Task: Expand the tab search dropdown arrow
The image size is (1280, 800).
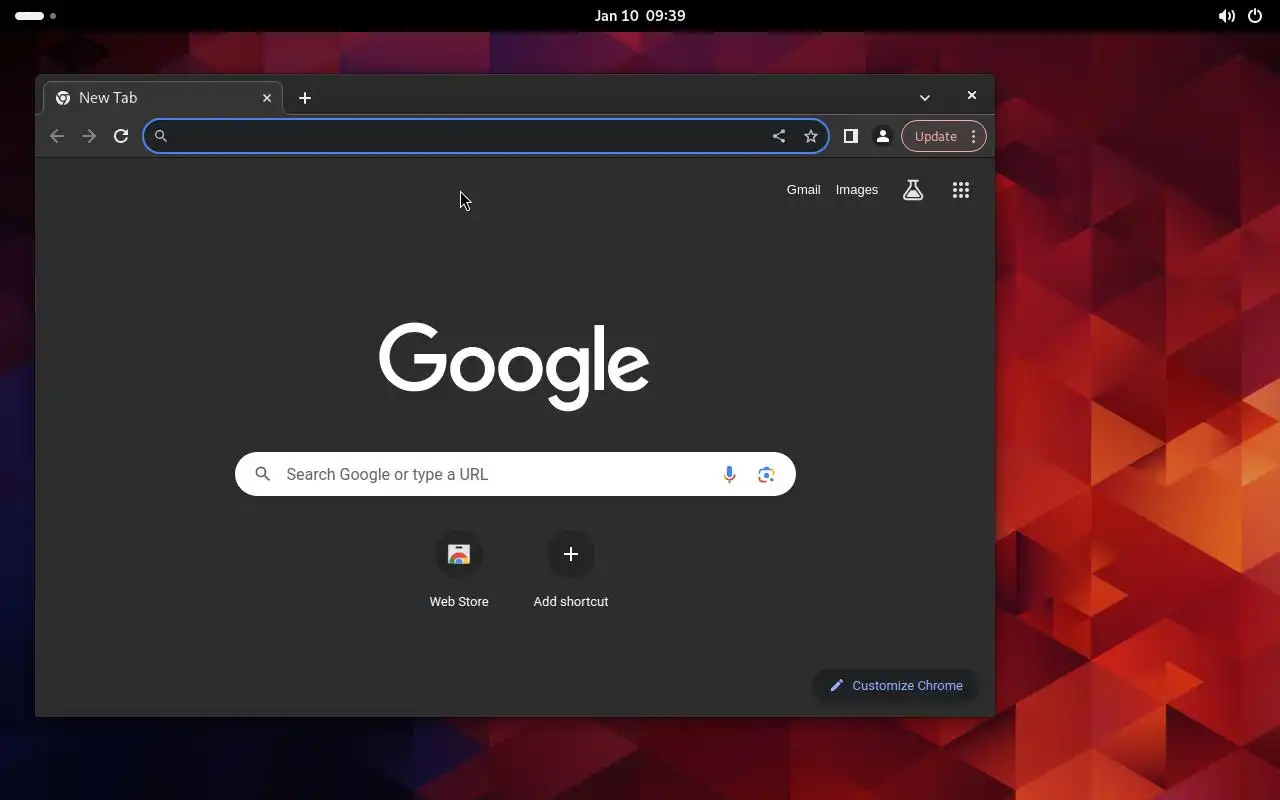Action: pyautogui.click(x=925, y=98)
